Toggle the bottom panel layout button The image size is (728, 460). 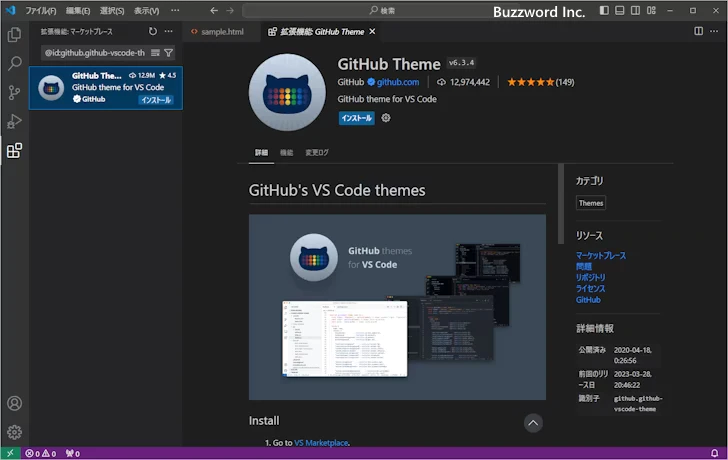619,10
